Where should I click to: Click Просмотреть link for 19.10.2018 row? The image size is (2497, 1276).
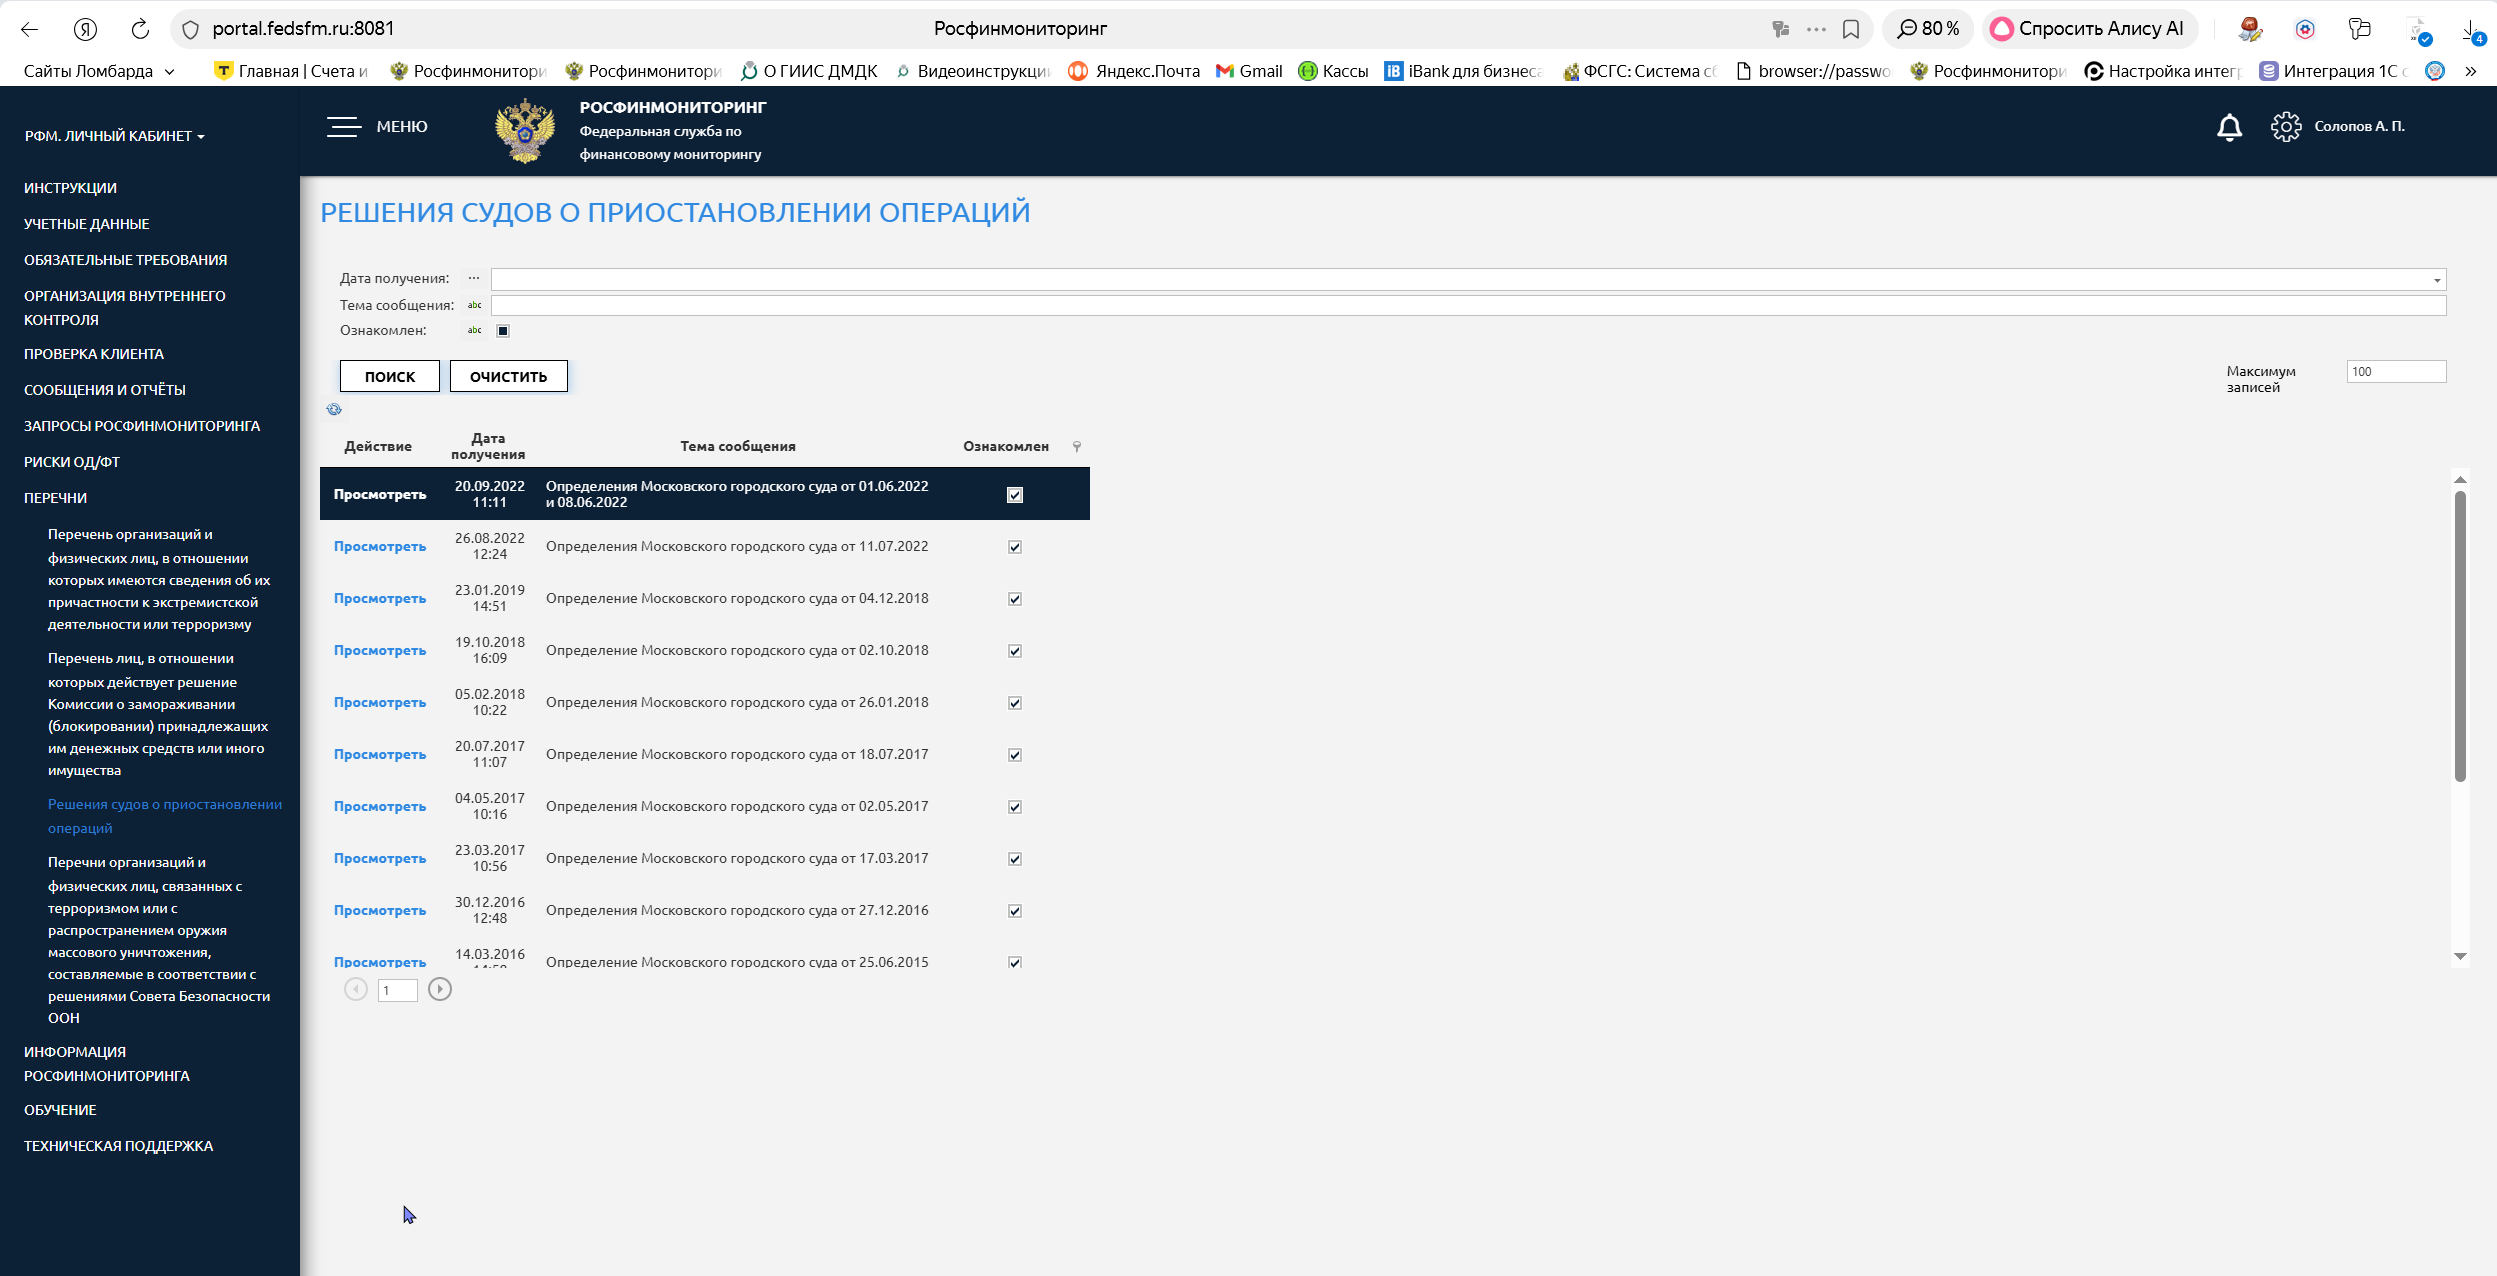(380, 650)
